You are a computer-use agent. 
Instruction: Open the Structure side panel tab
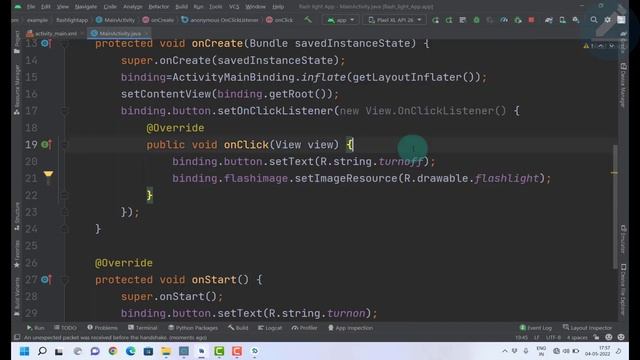(17, 216)
